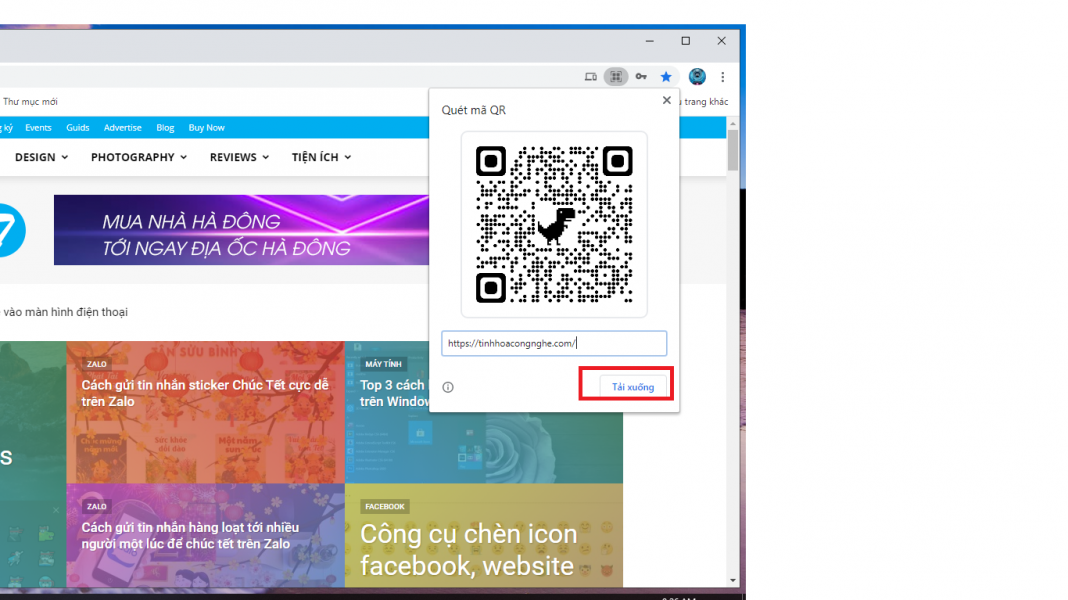The height and width of the screenshot is (600, 1068).
Task: Expand the TIỆN ÍCH dropdown menu
Action: [x=321, y=157]
